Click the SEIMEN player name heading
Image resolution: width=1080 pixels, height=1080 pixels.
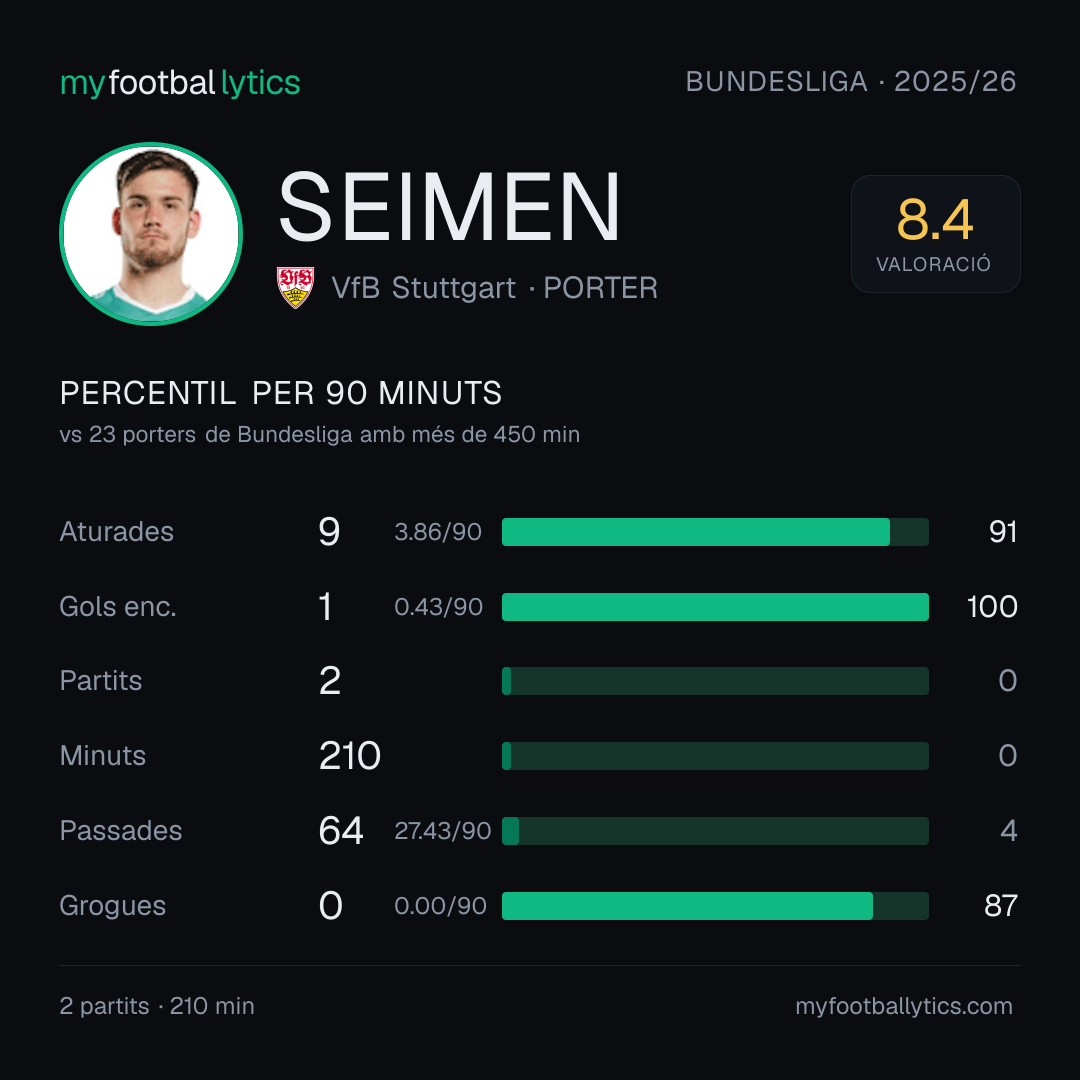pyautogui.click(x=449, y=207)
